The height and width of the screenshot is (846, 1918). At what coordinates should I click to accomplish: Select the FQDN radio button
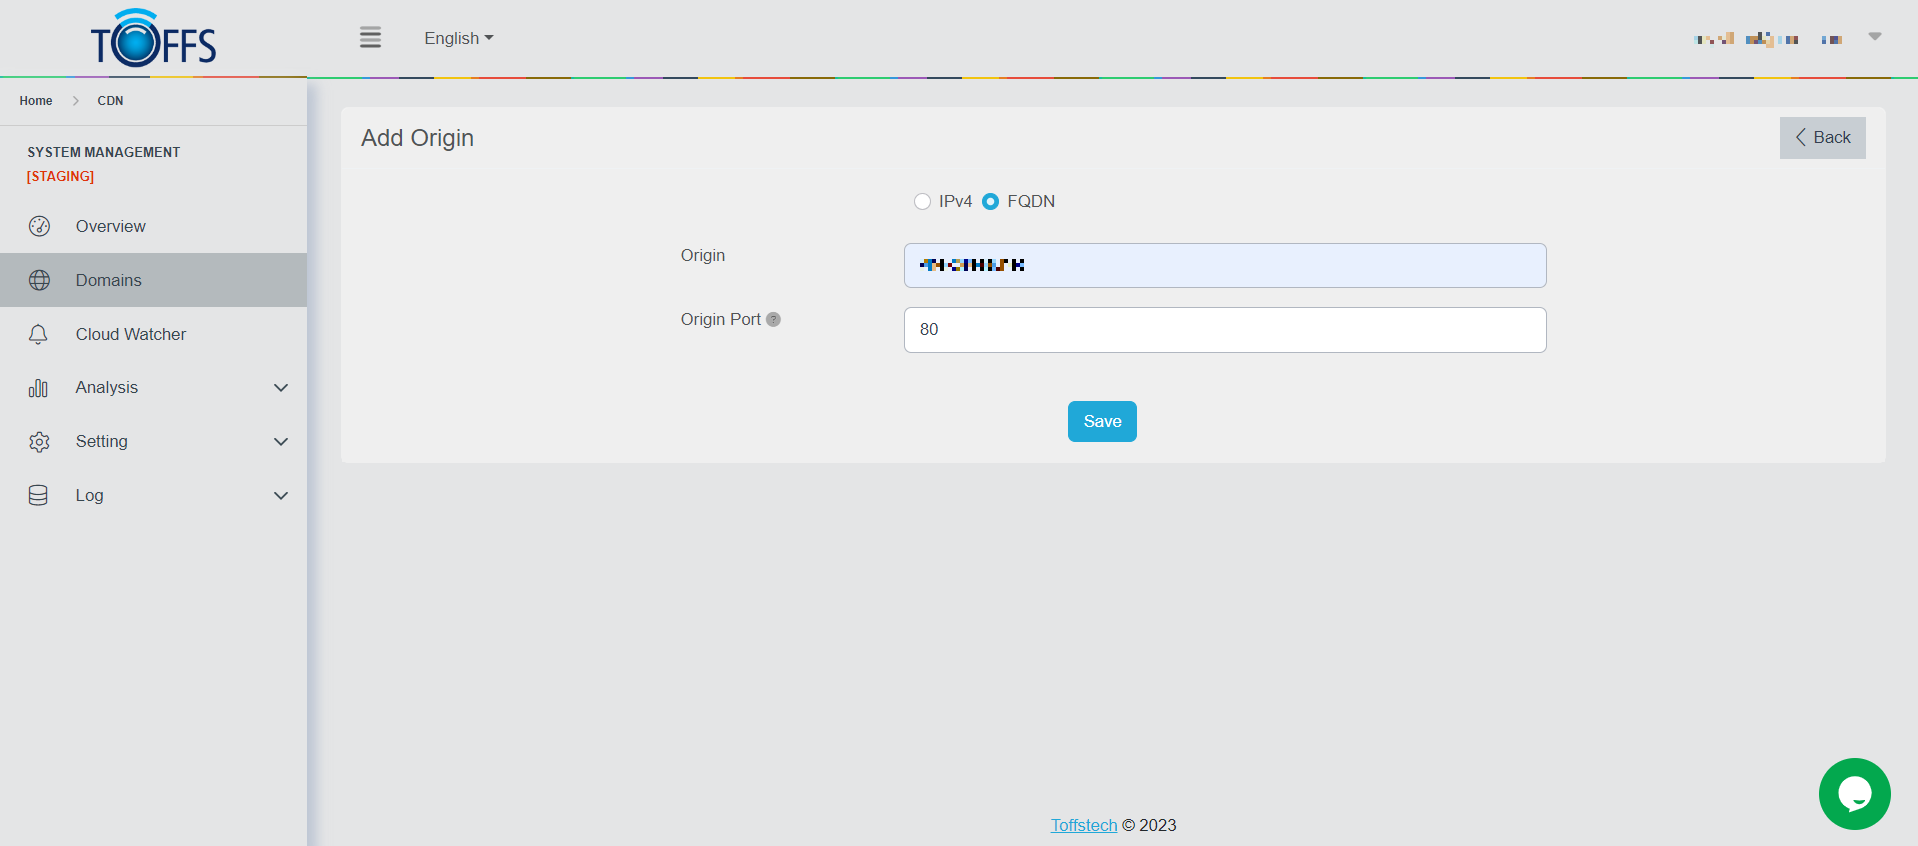coord(990,202)
